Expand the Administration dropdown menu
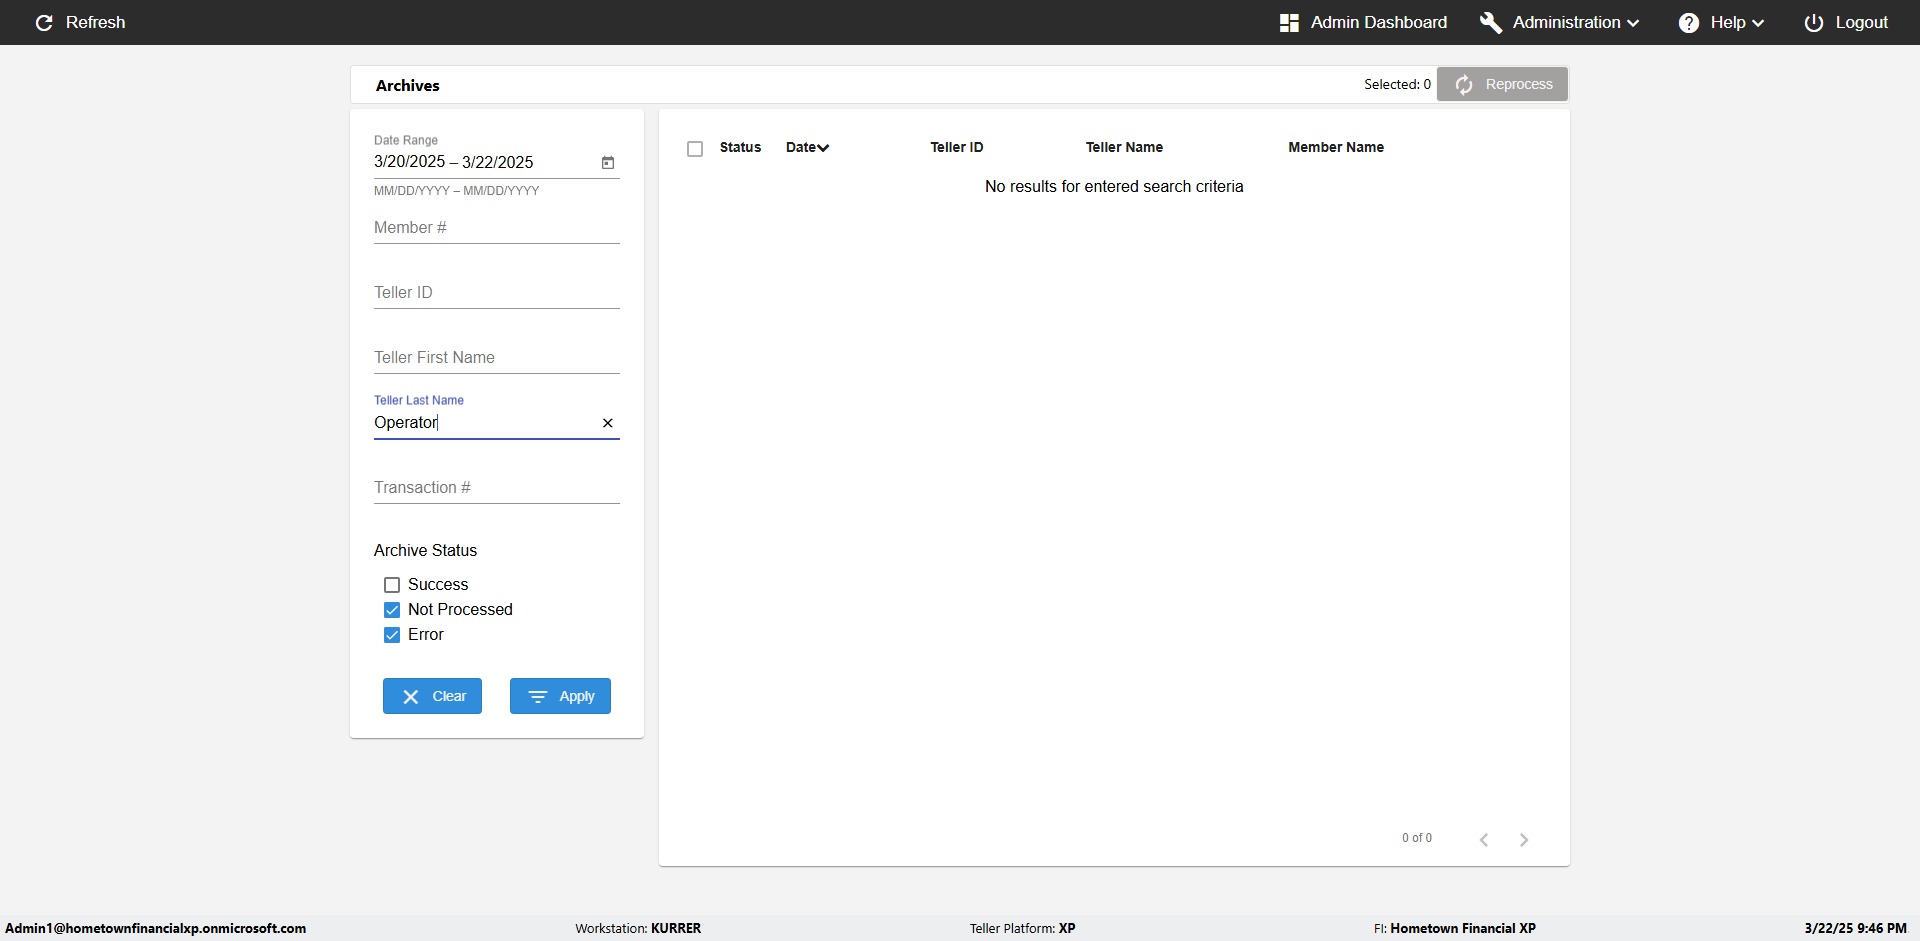The image size is (1920, 941). coord(1633,23)
